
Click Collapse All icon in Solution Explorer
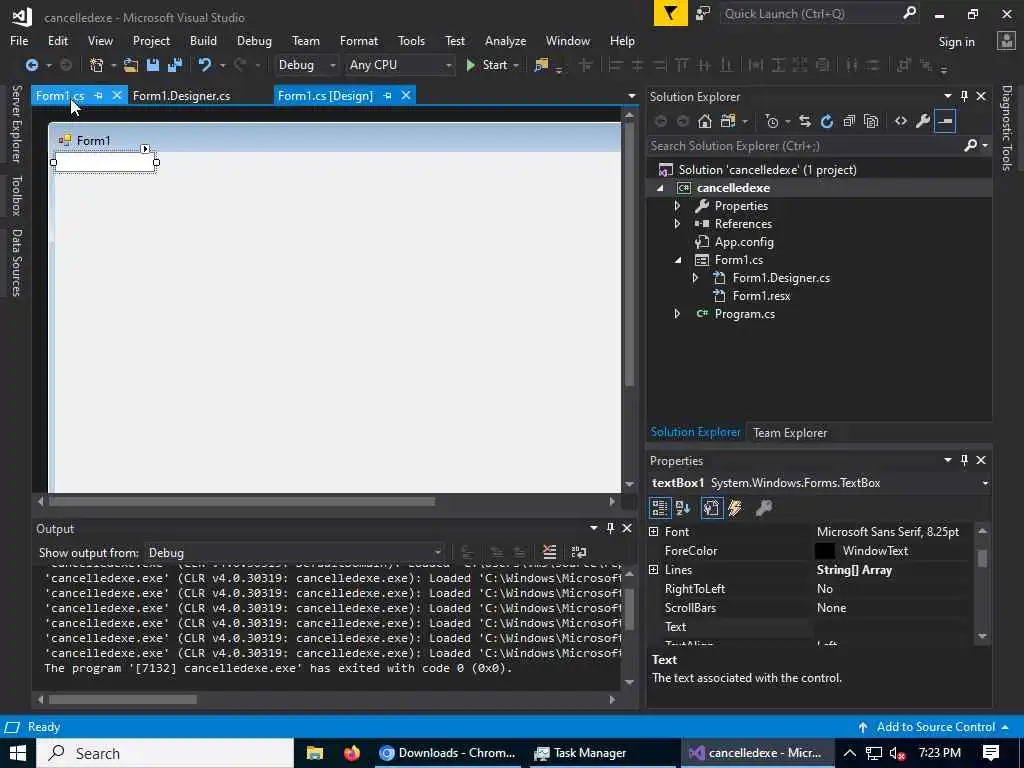click(849, 121)
